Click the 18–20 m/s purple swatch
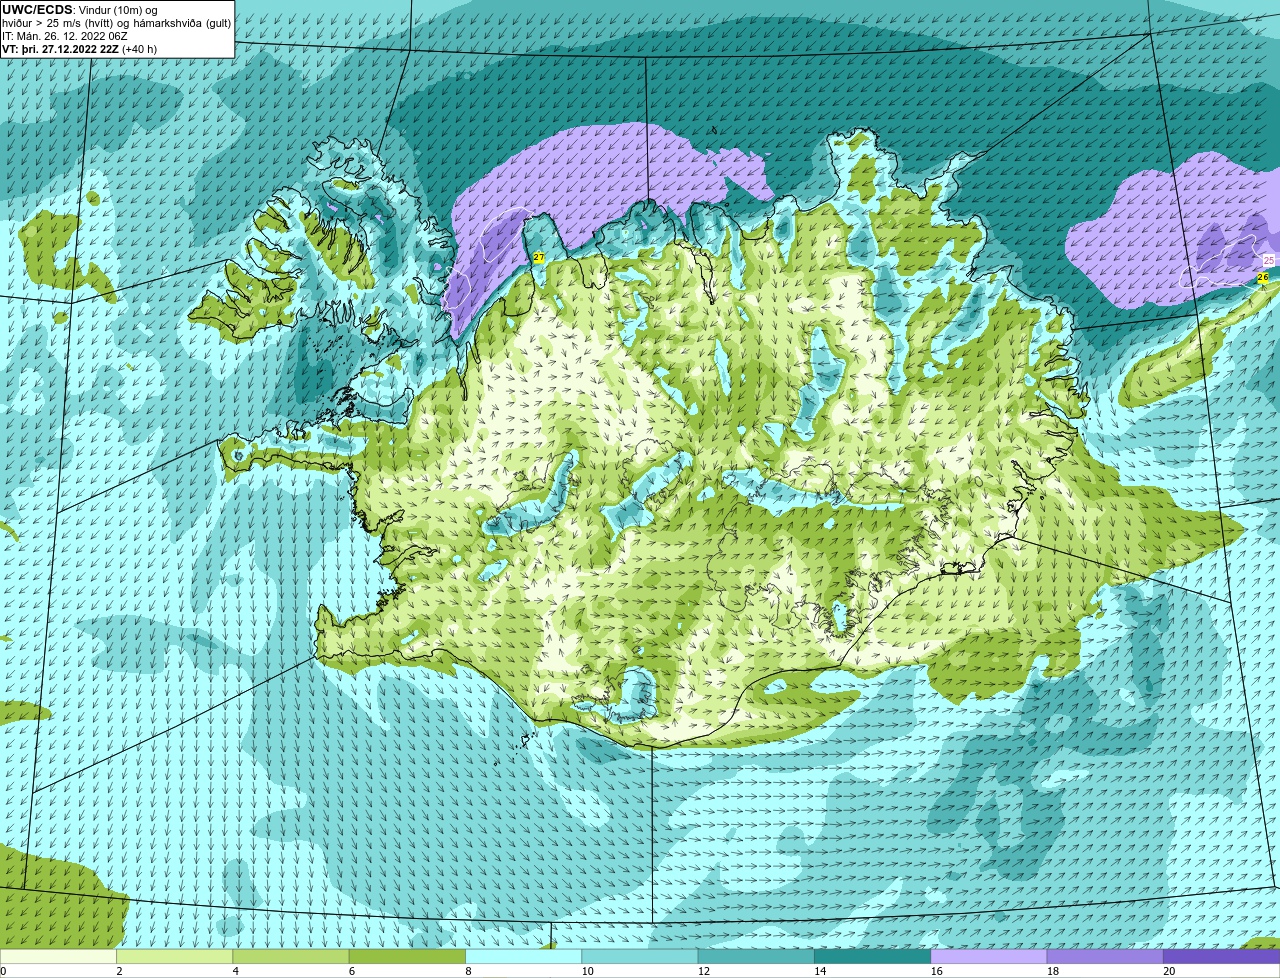The height and width of the screenshot is (978, 1280). pyautogui.click(x=1105, y=956)
